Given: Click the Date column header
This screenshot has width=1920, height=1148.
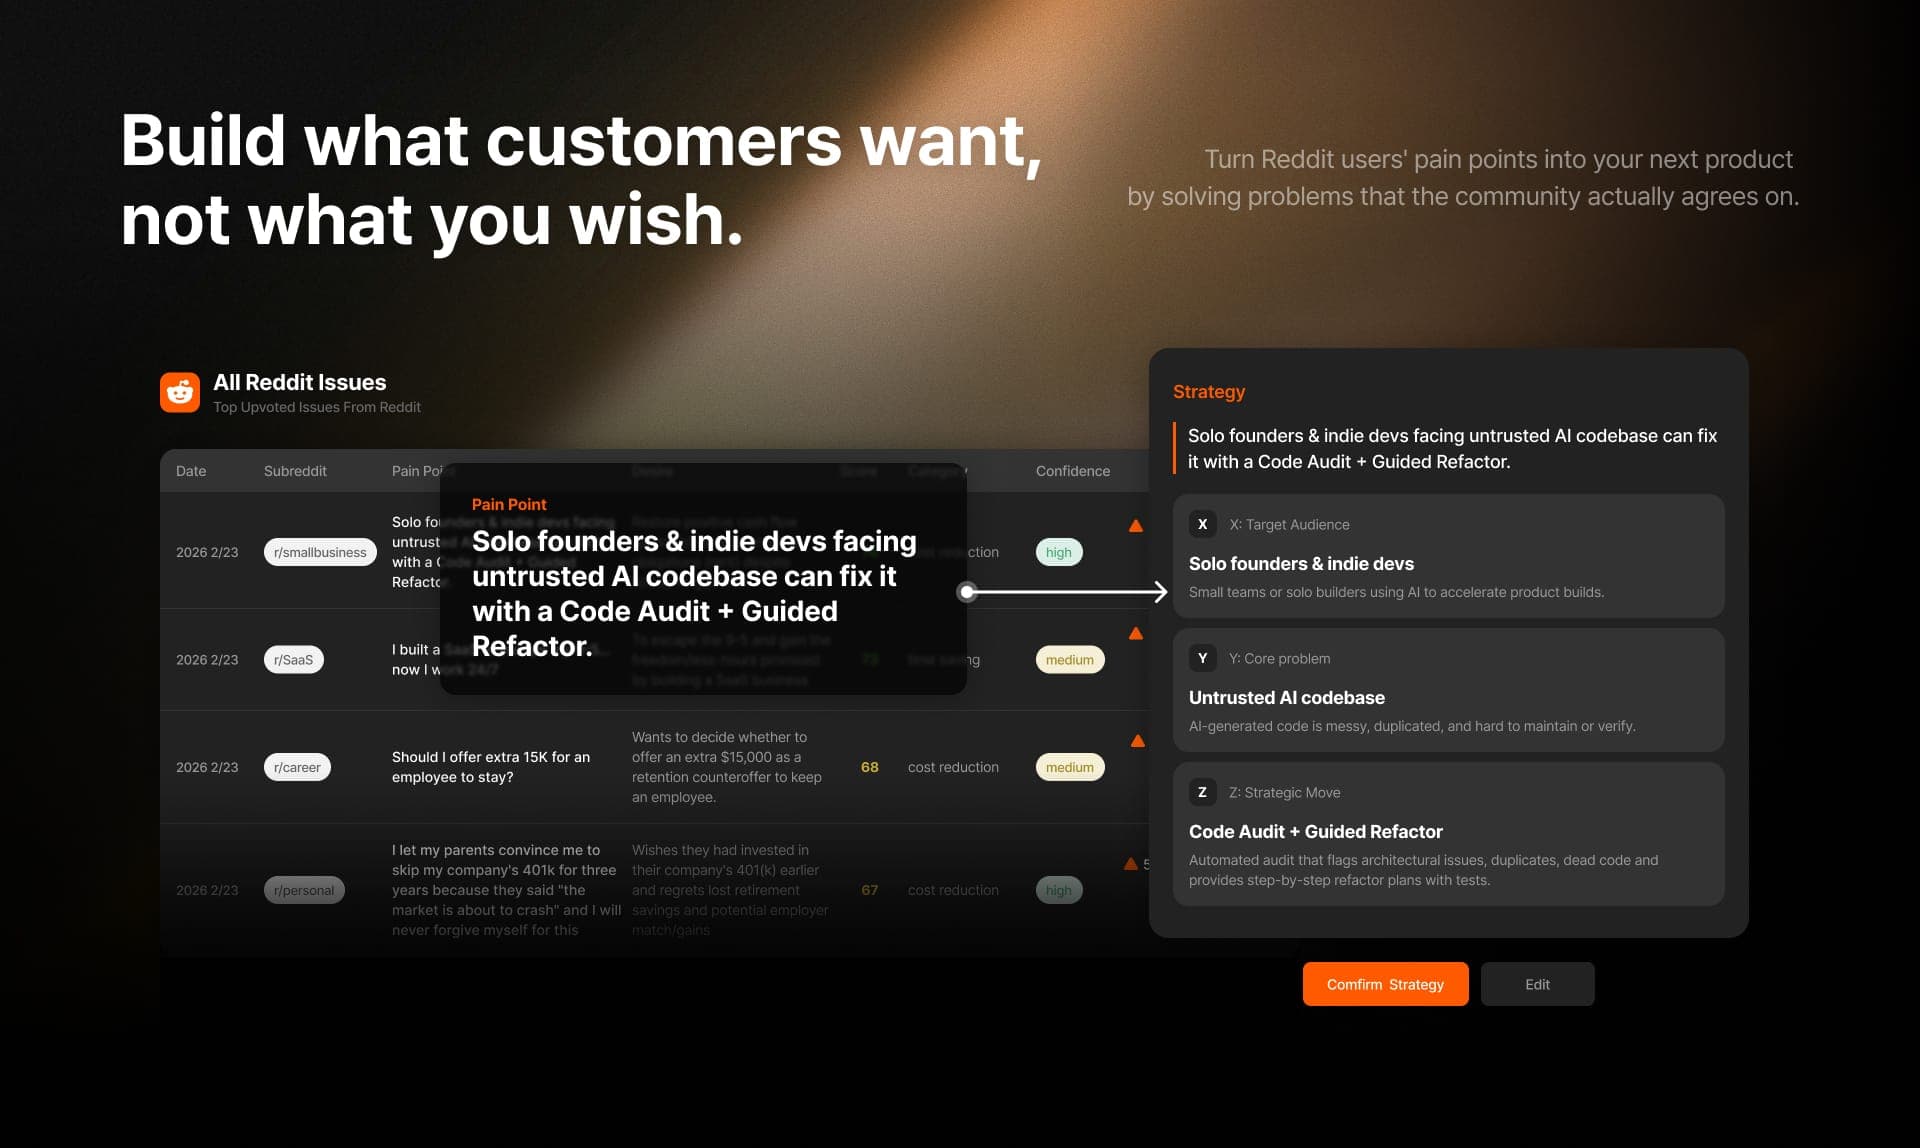Looking at the screenshot, I should pos(191,471).
